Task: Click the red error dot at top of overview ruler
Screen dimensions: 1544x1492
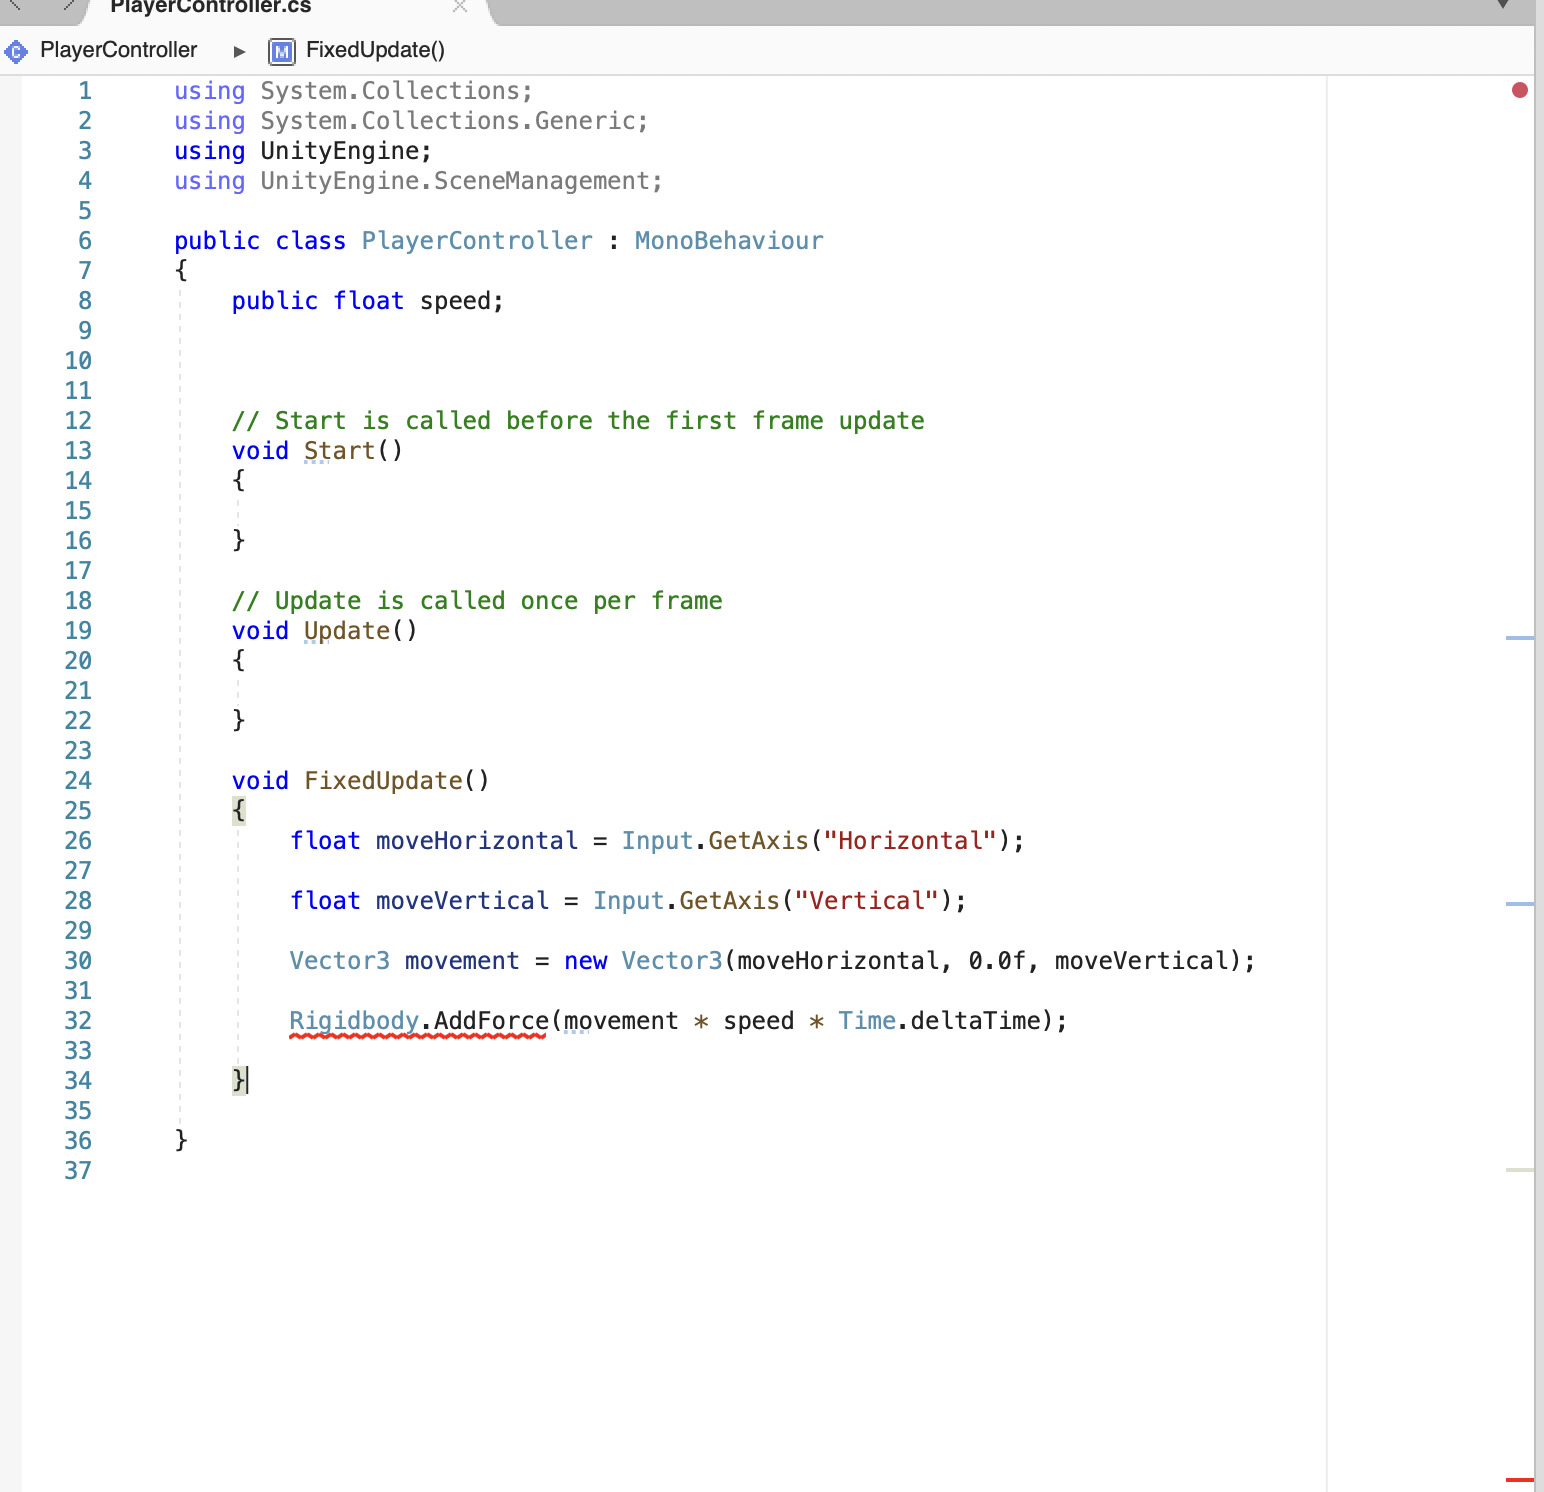Action: [1521, 90]
